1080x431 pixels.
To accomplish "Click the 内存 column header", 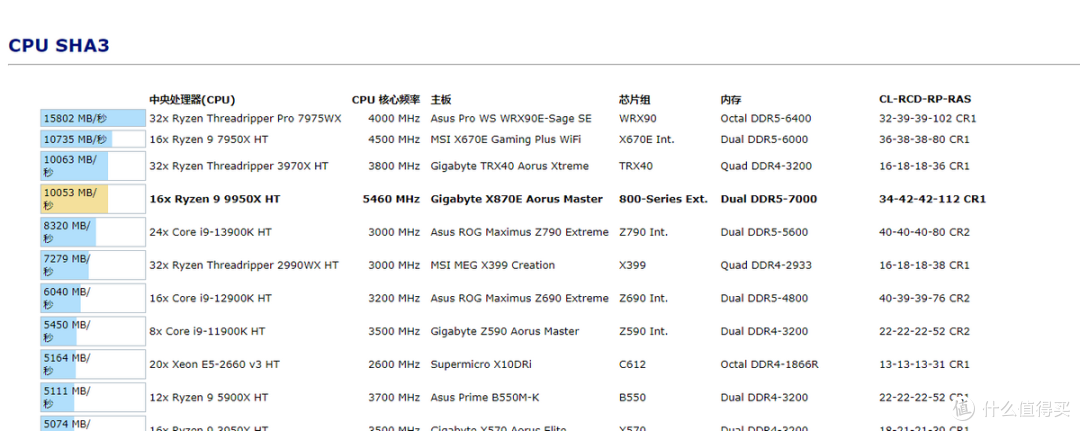I will (x=731, y=100).
